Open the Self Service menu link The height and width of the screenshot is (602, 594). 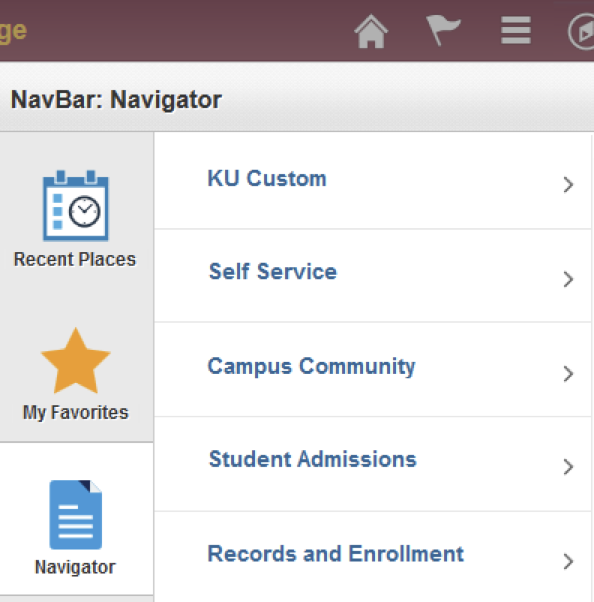(273, 272)
